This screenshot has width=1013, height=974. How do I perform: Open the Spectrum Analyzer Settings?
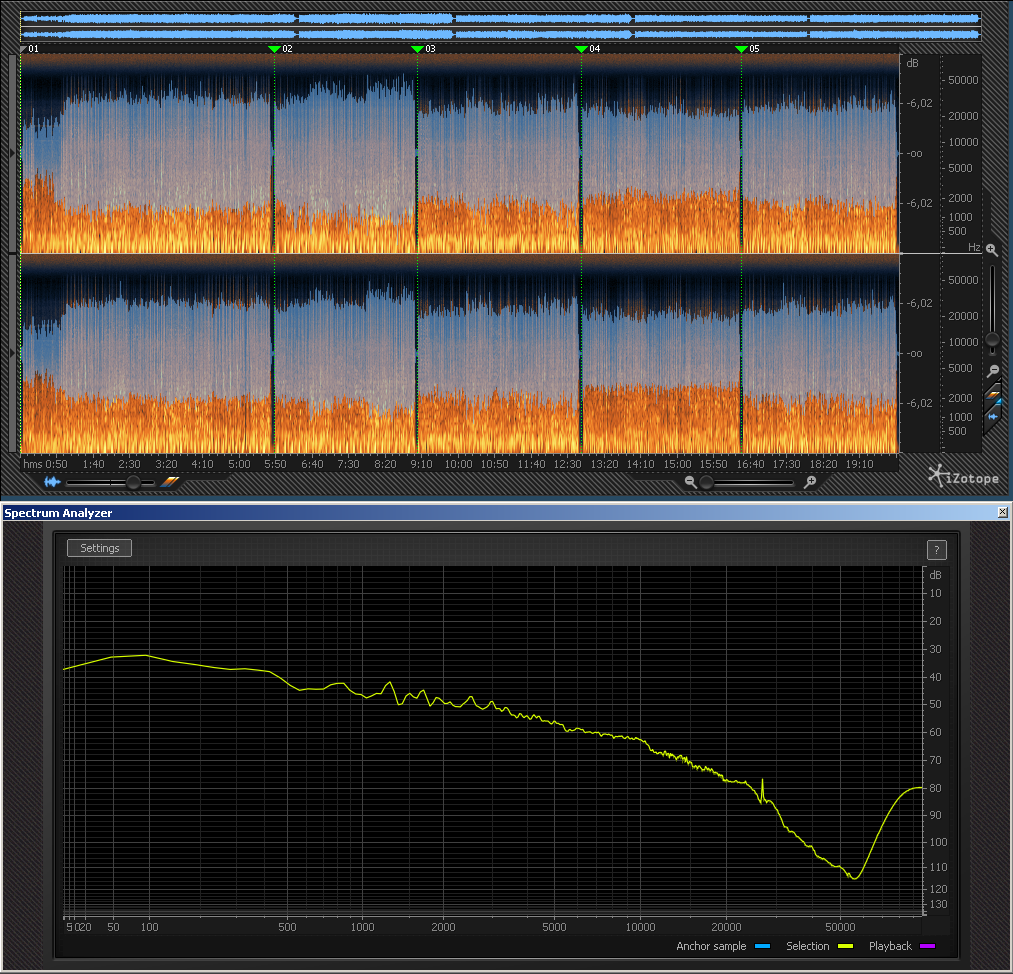coord(99,548)
